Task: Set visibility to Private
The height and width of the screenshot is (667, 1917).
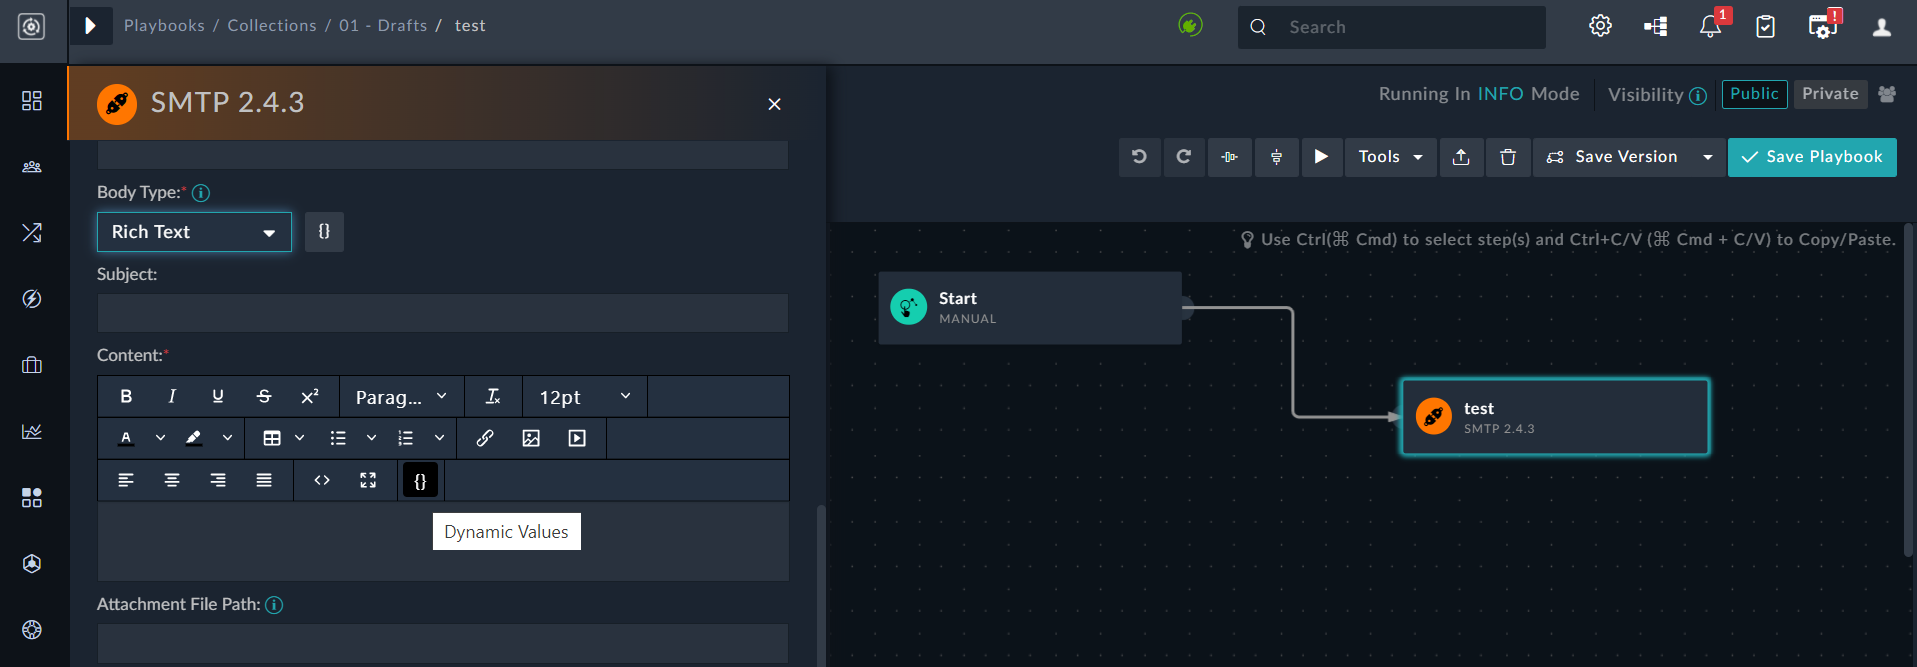Action: (1830, 94)
